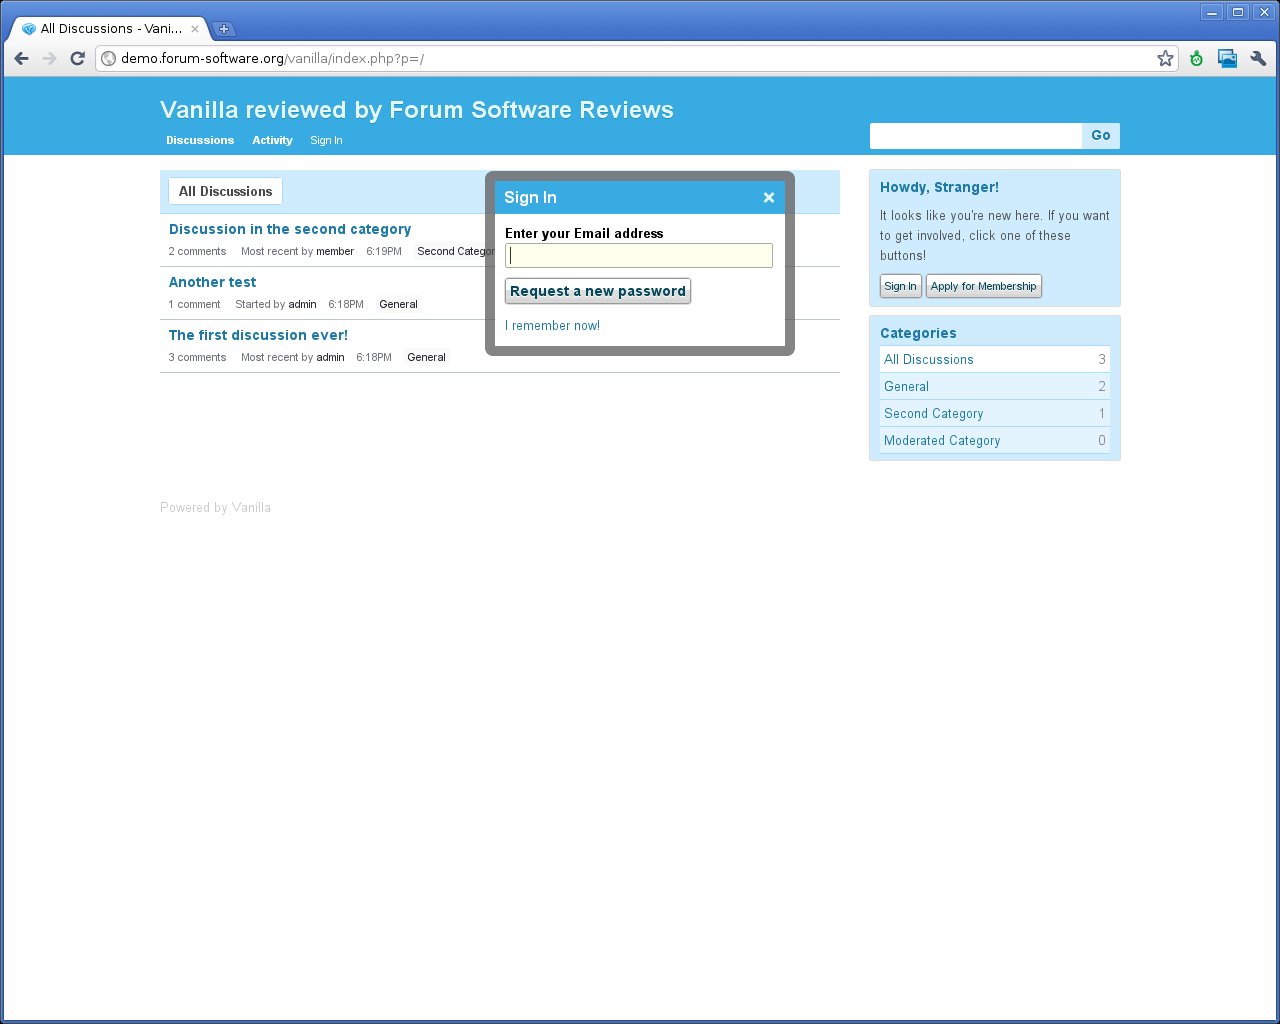Click the globe site info icon in the address bar
1280x1024 pixels.
pyautogui.click(x=109, y=58)
